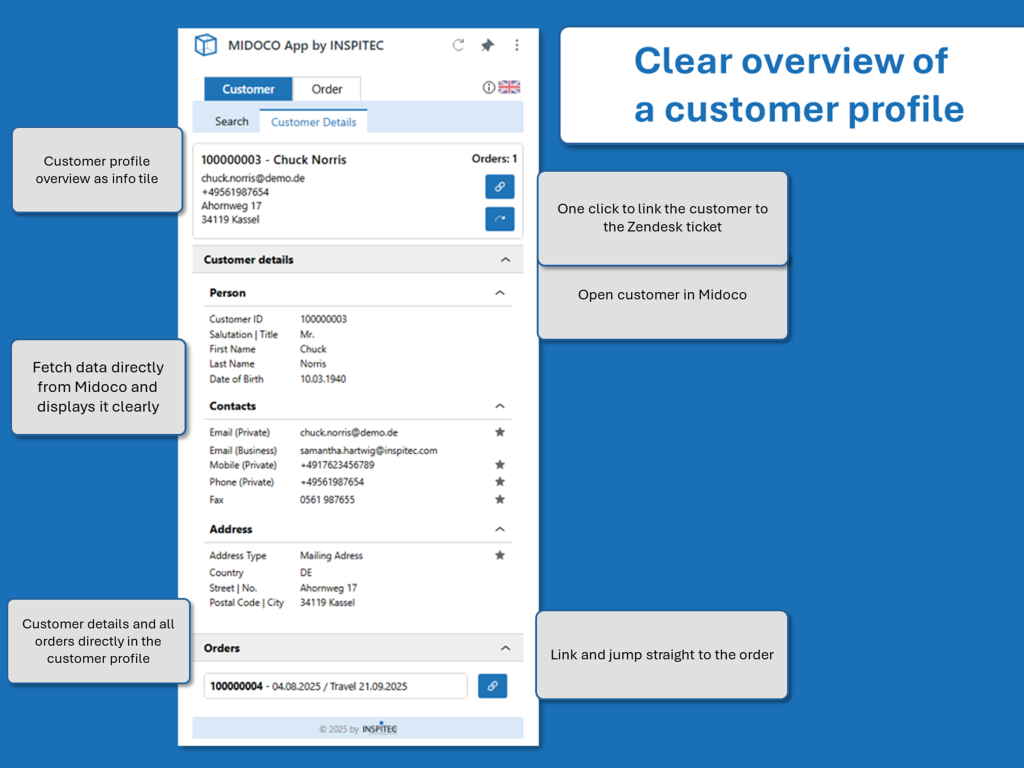
Task: Collapse the Orders section
Action: coord(505,648)
